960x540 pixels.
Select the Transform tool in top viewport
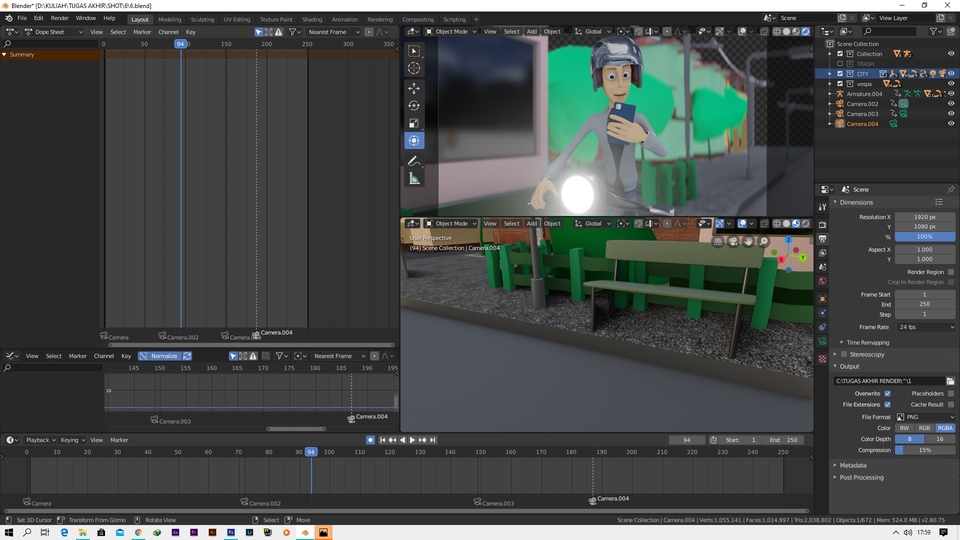tap(414, 141)
